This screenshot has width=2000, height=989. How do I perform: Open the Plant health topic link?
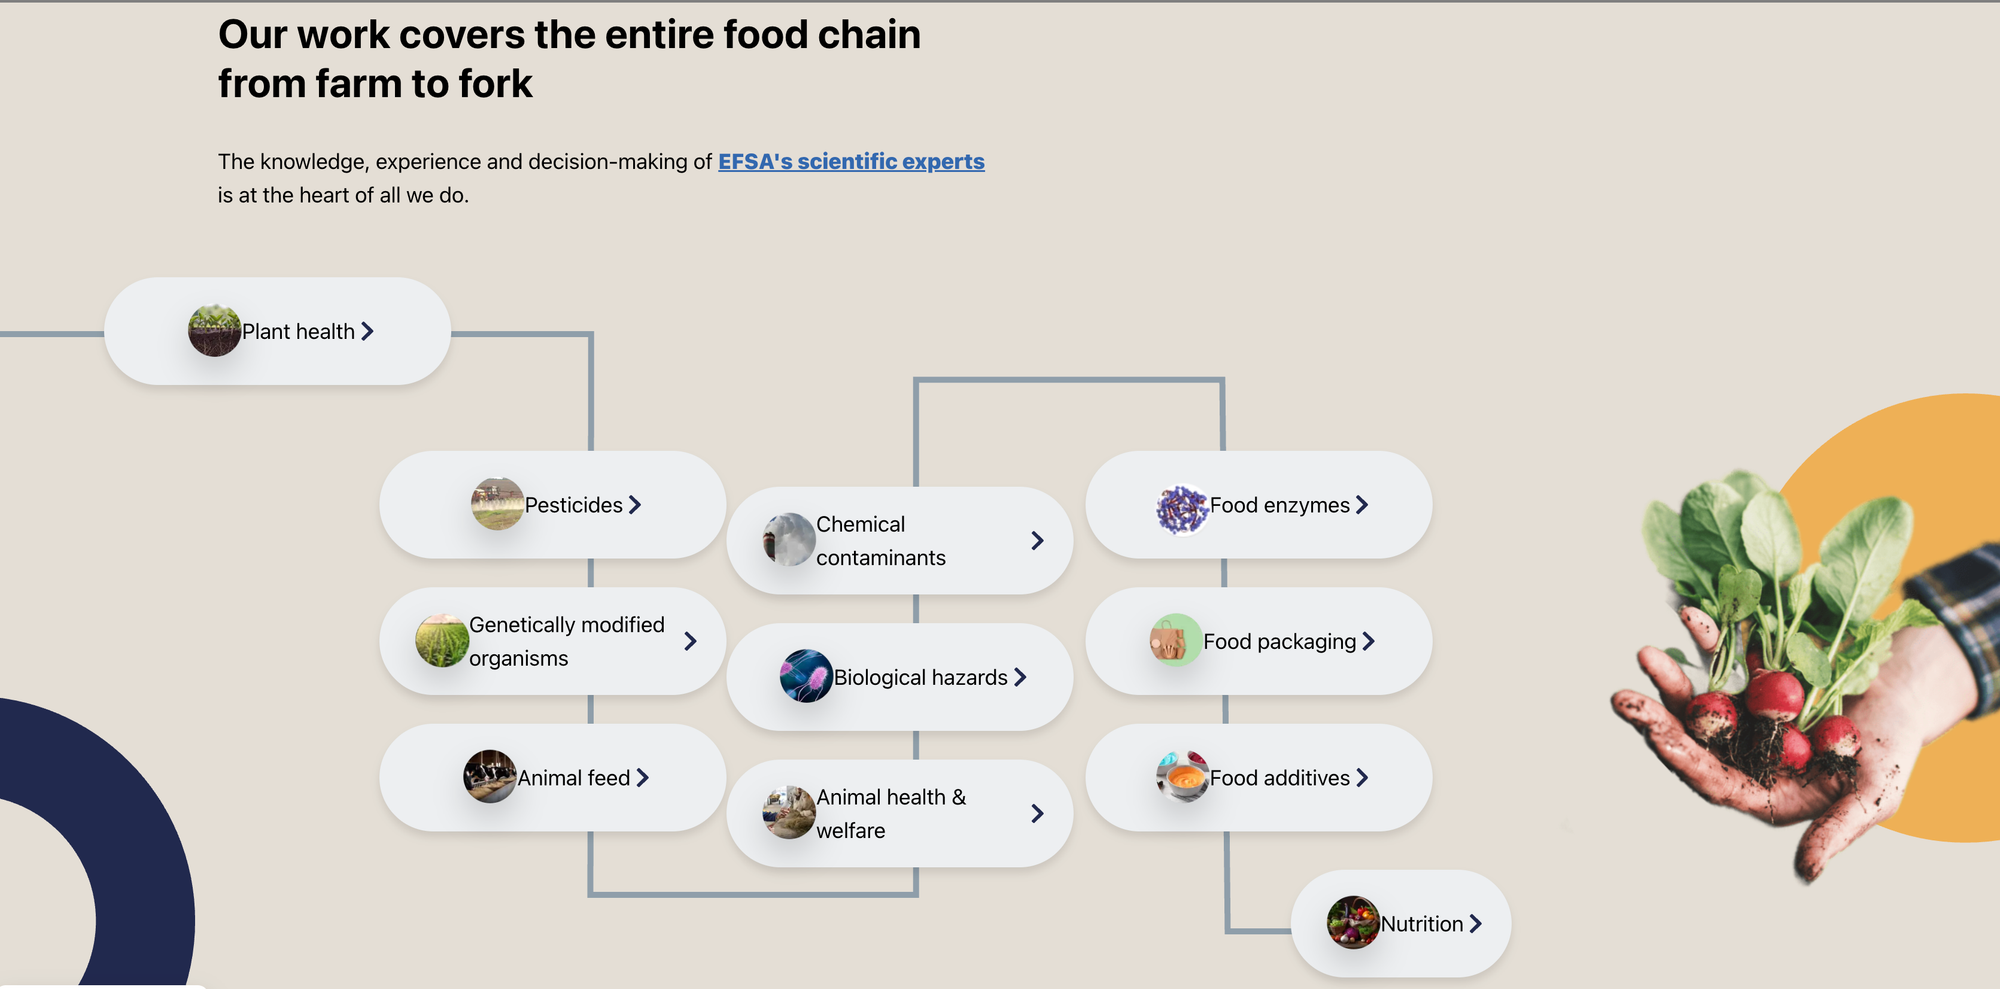[x=298, y=332]
